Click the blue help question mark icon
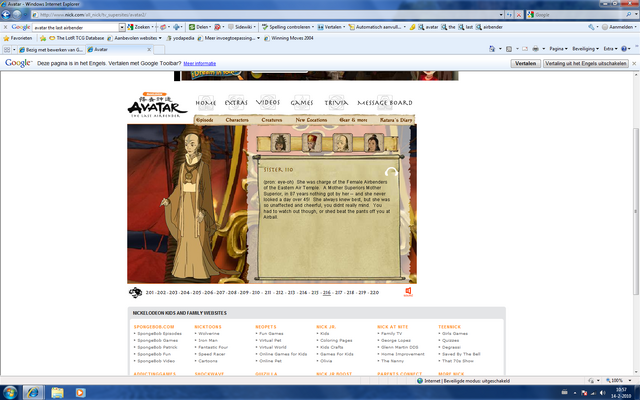Image resolution: width=640 pixels, height=400 pixels. tap(624, 49)
